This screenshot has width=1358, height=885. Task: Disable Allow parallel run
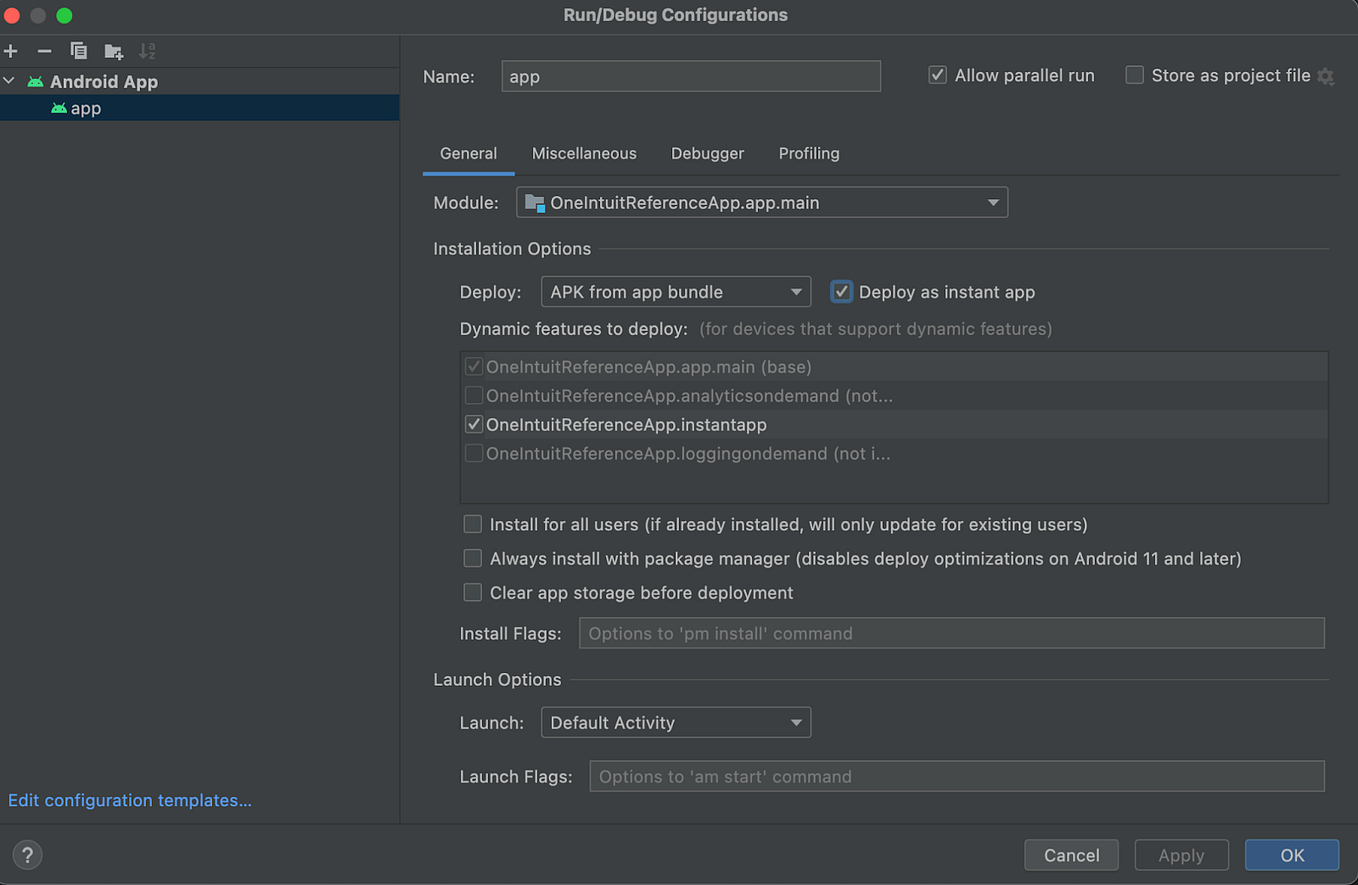[x=937, y=74]
